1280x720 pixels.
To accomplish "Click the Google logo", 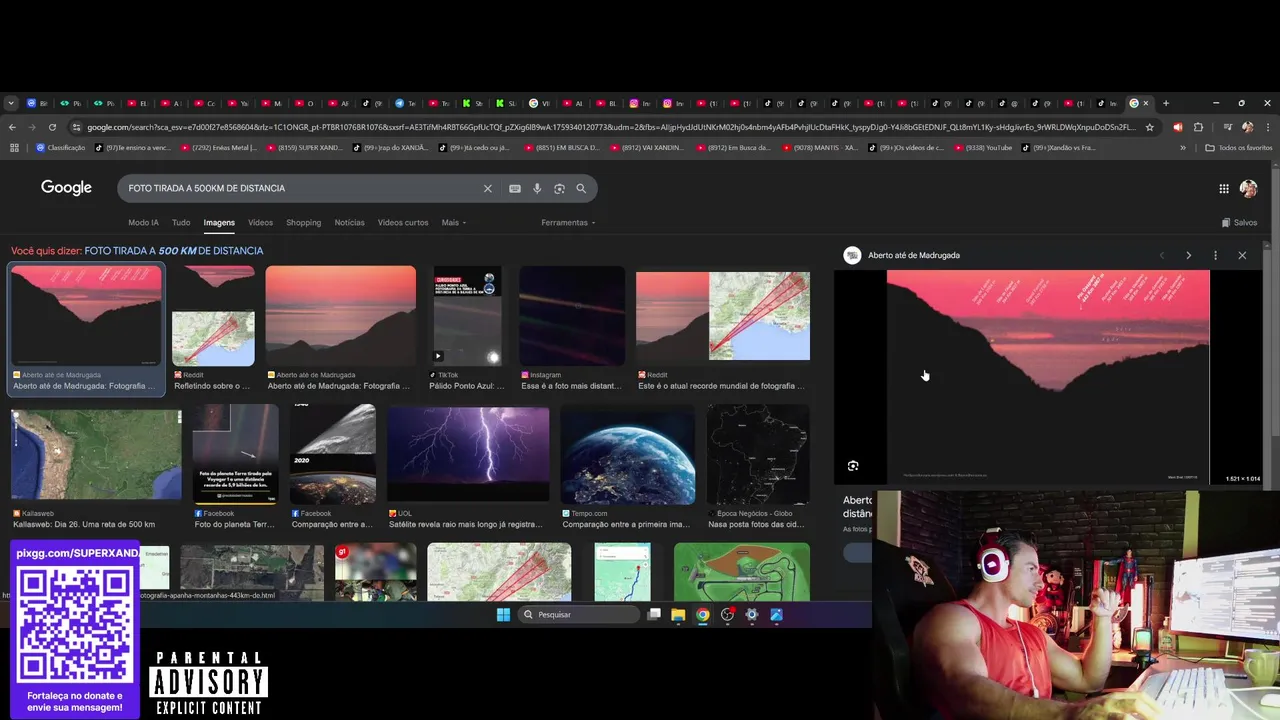I will point(66,188).
